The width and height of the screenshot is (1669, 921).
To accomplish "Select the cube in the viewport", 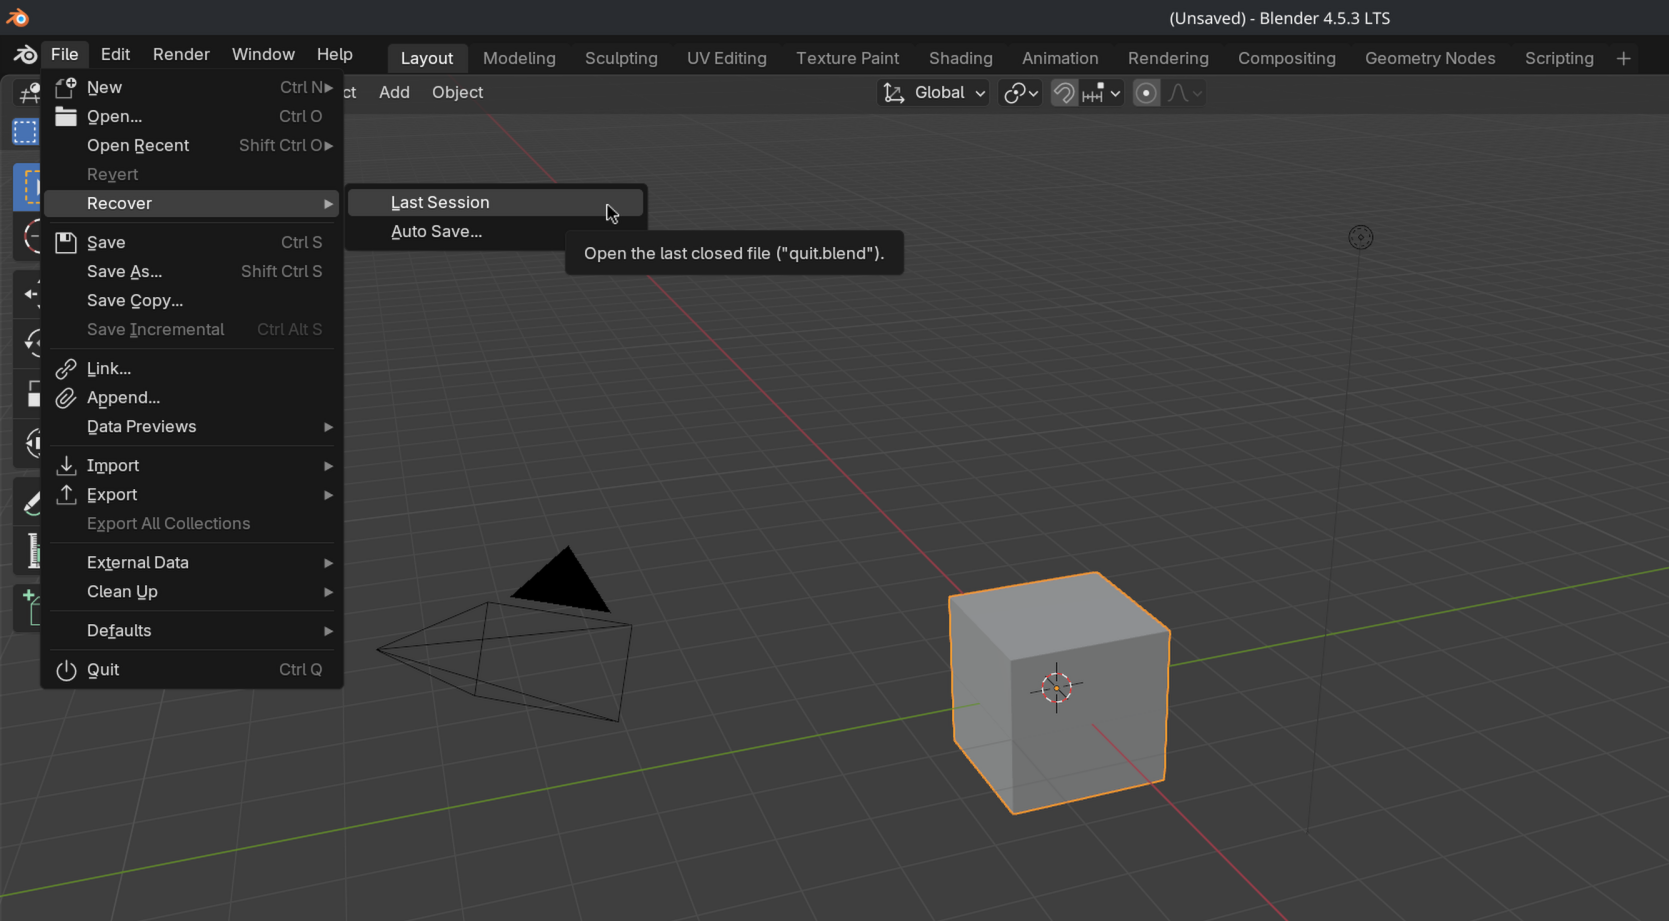I will point(1060,692).
